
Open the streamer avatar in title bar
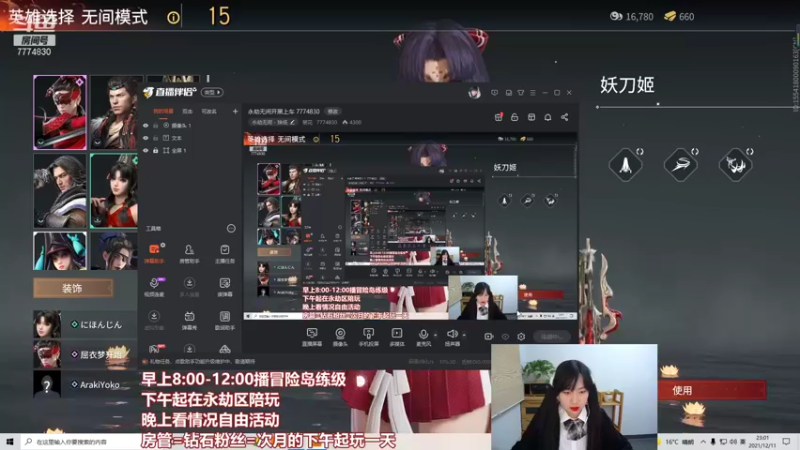click(474, 93)
